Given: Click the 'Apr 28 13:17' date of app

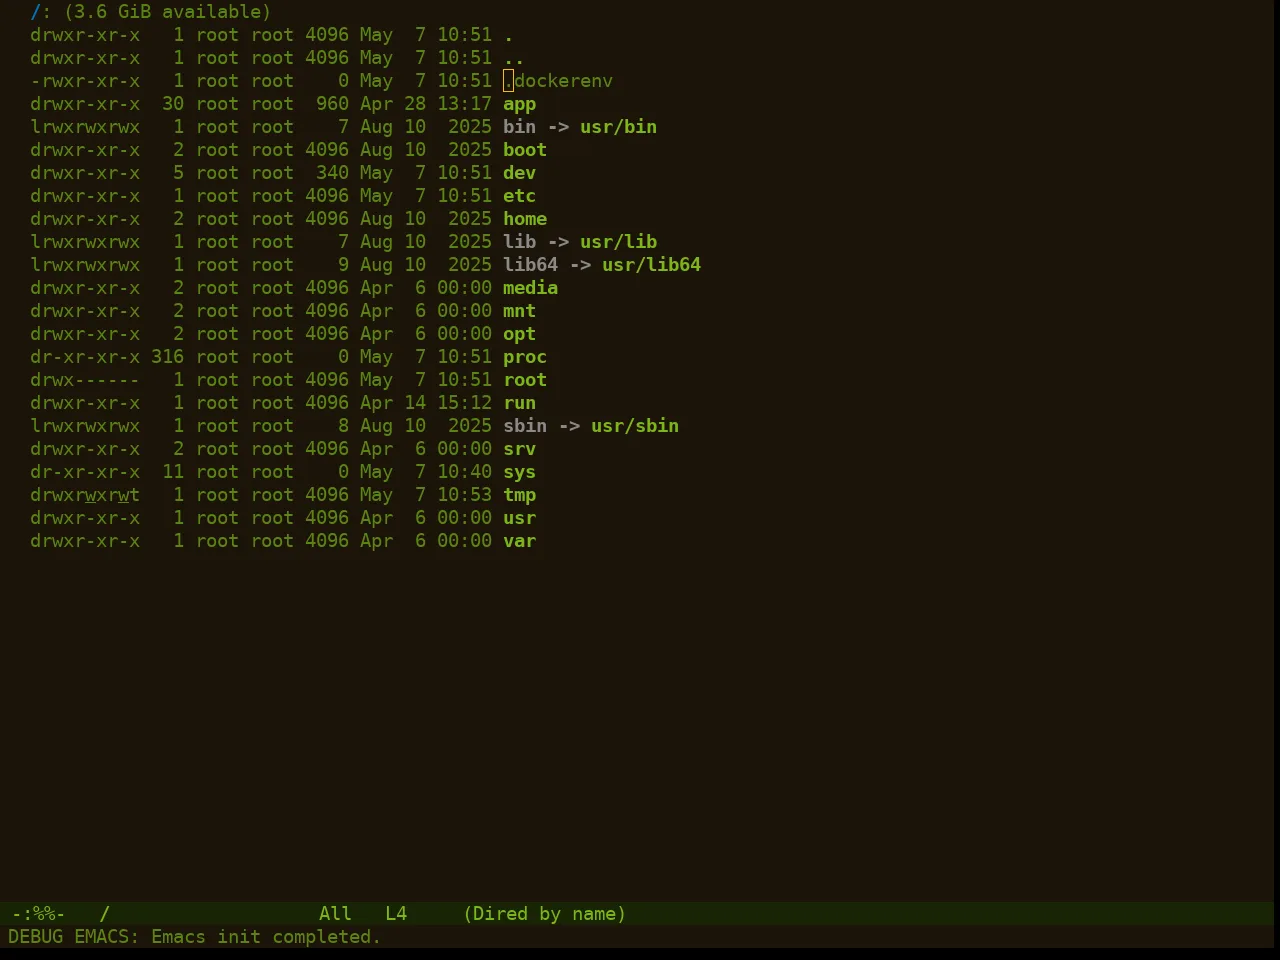Looking at the screenshot, I should 426,104.
